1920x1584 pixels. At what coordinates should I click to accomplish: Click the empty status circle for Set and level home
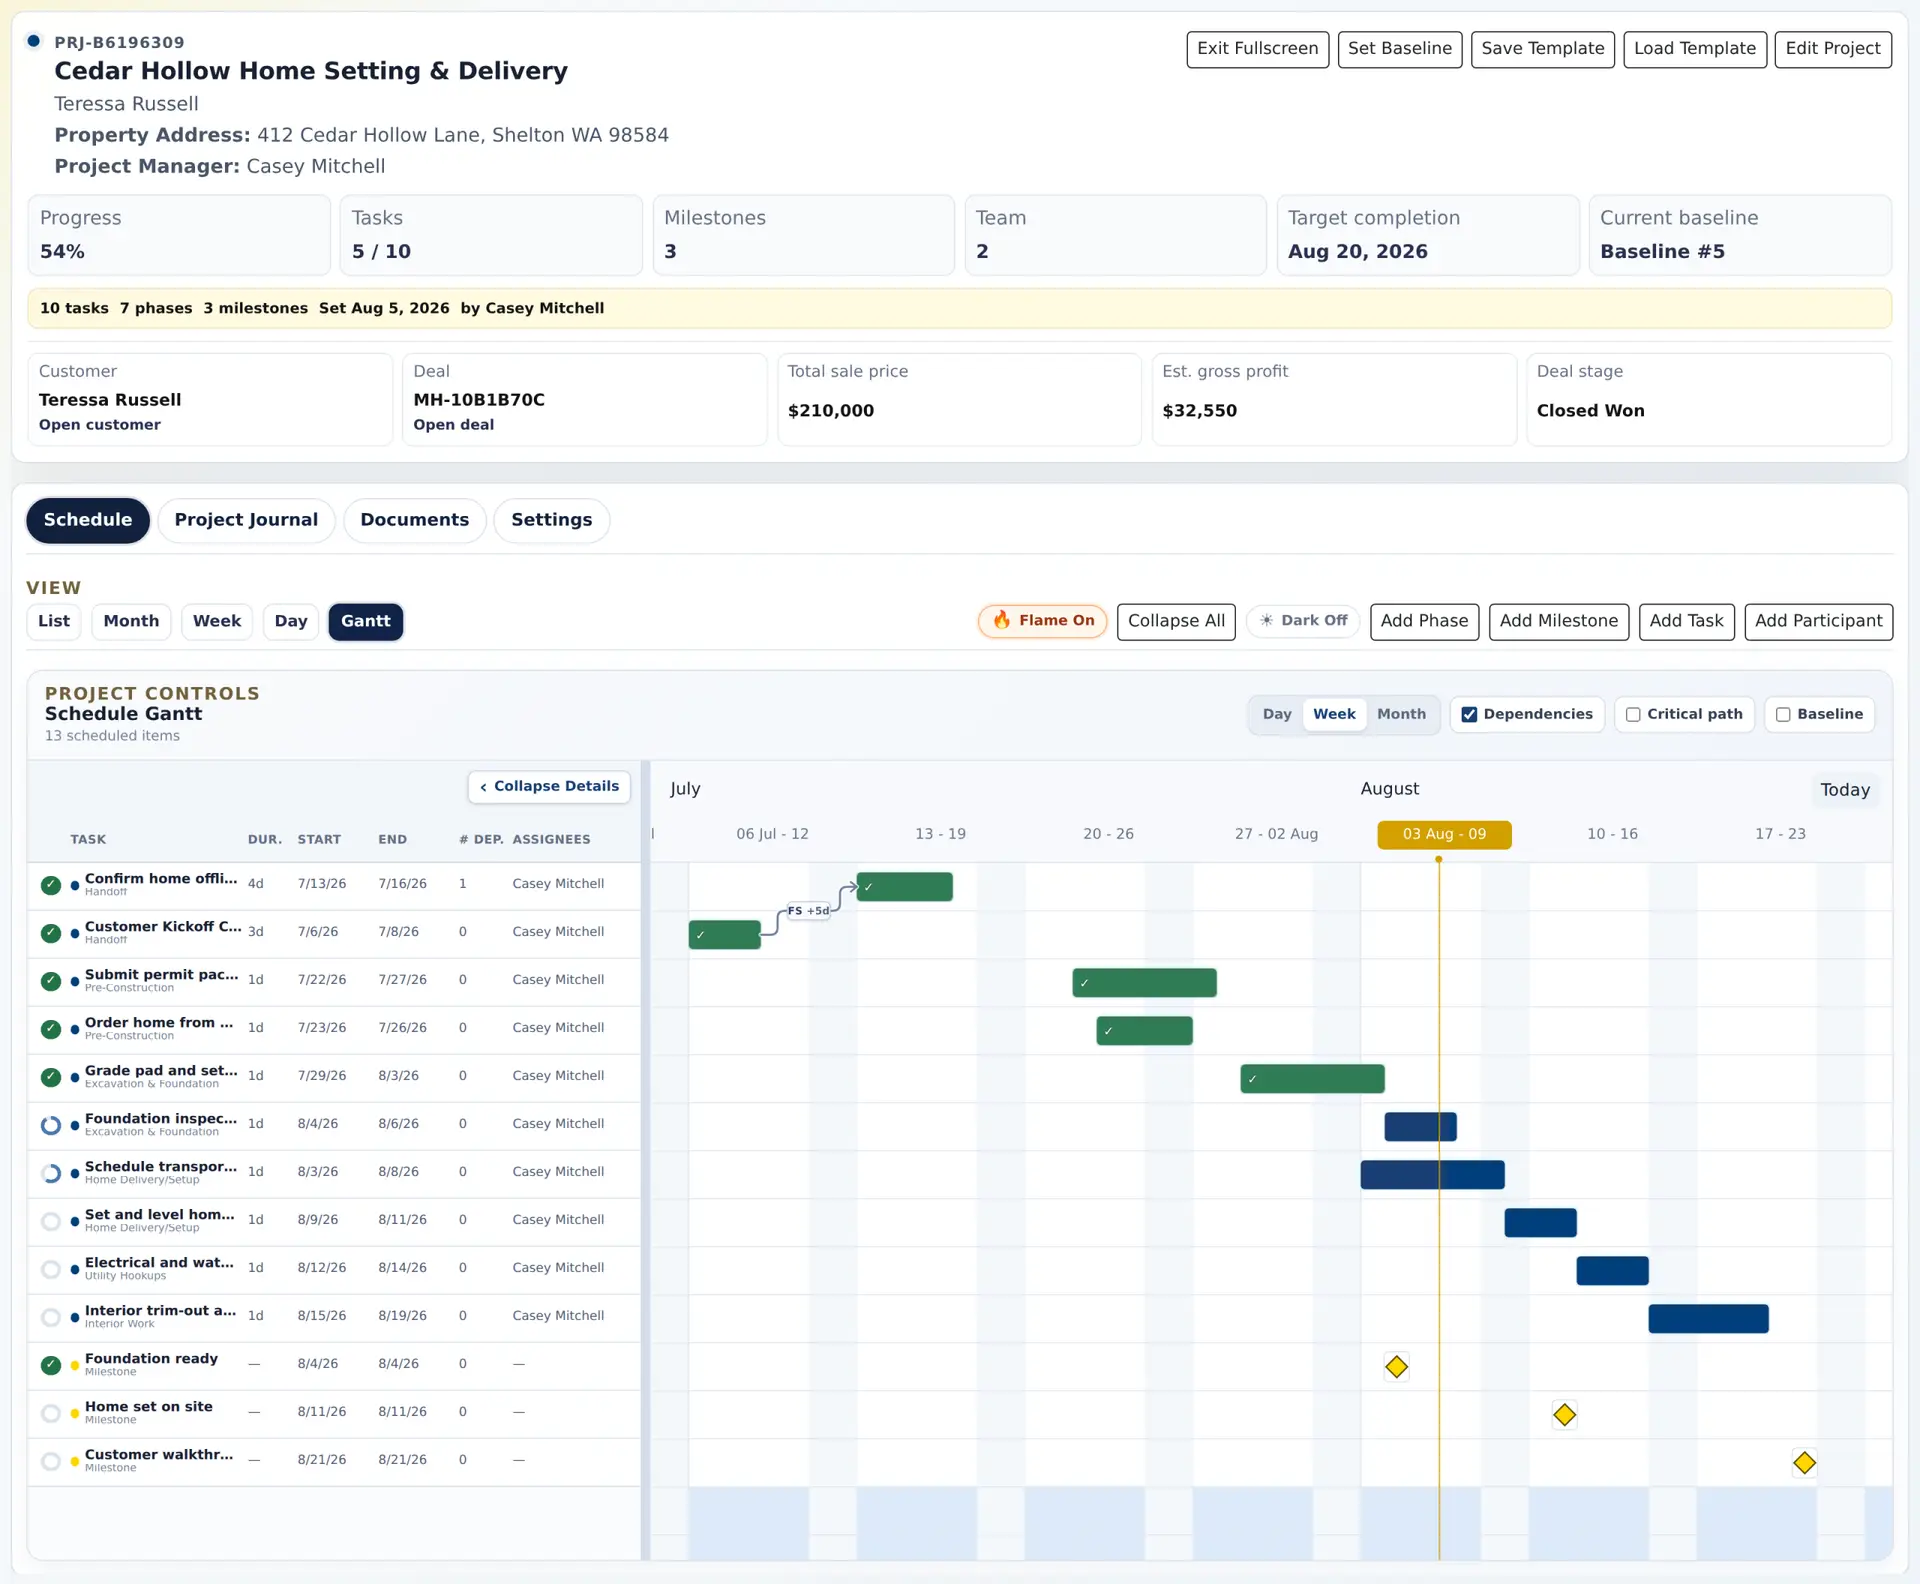click(51, 1221)
